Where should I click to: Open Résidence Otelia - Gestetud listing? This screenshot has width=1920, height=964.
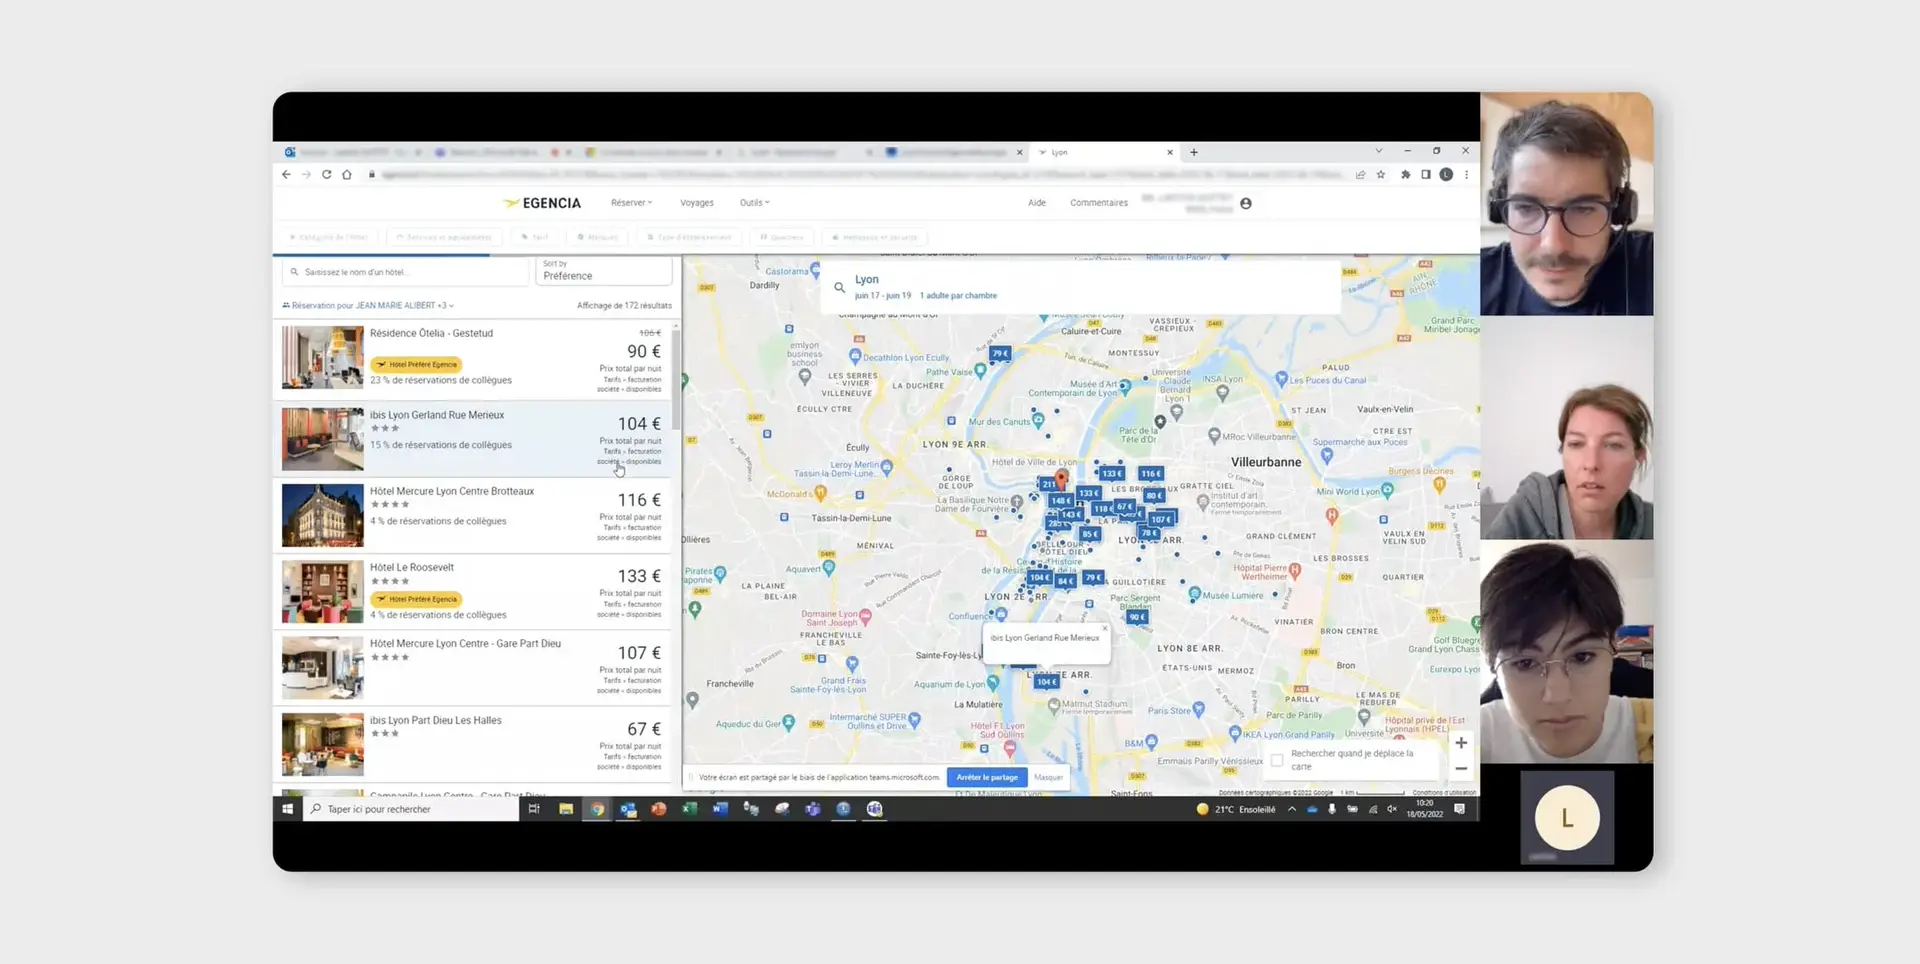tap(474, 359)
